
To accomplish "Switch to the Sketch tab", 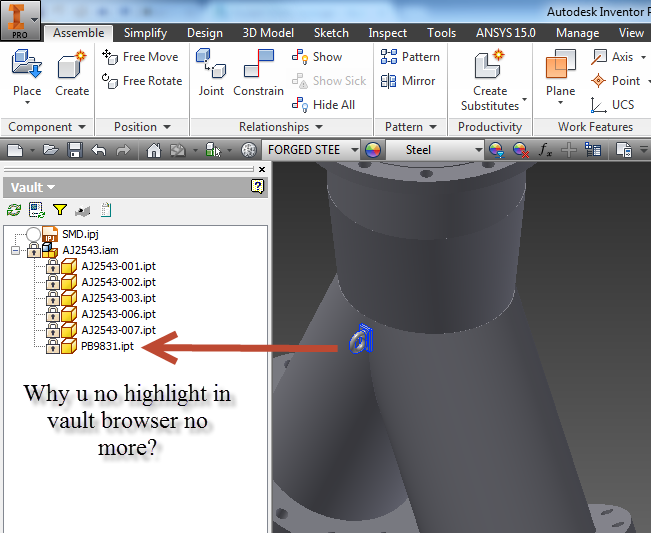I will coord(331,33).
